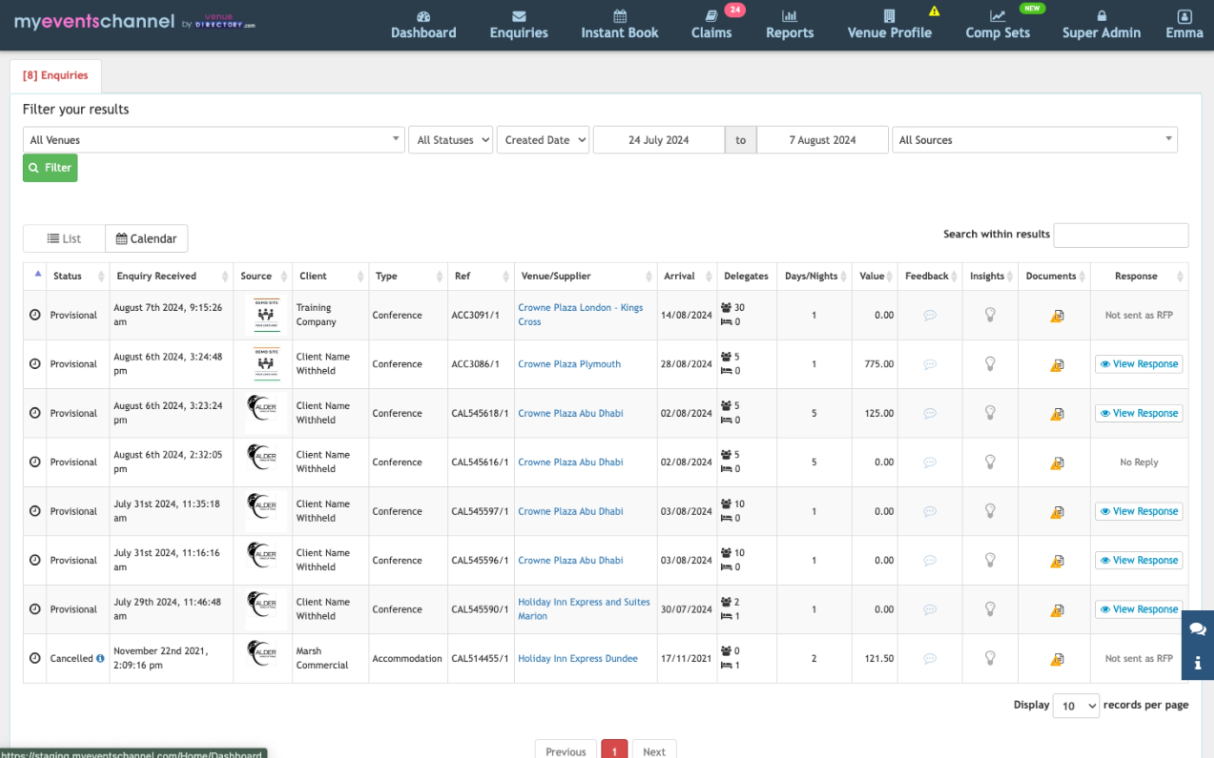This screenshot has width=1214, height=758.
Task: Click feedback bubble for CAL514455/1
Action: pyautogui.click(x=930, y=659)
